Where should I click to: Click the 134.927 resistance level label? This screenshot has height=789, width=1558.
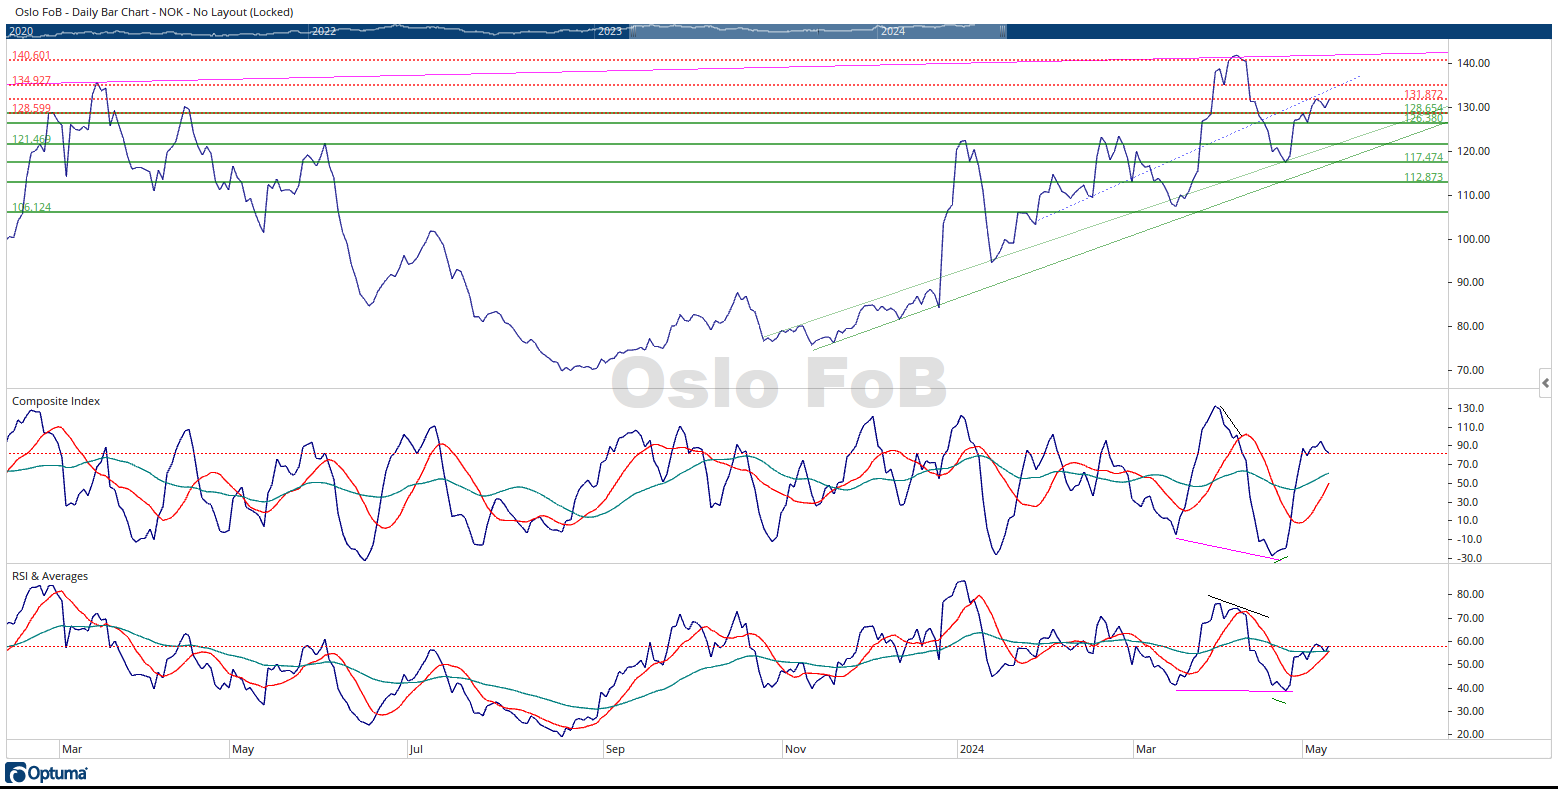coord(31,81)
